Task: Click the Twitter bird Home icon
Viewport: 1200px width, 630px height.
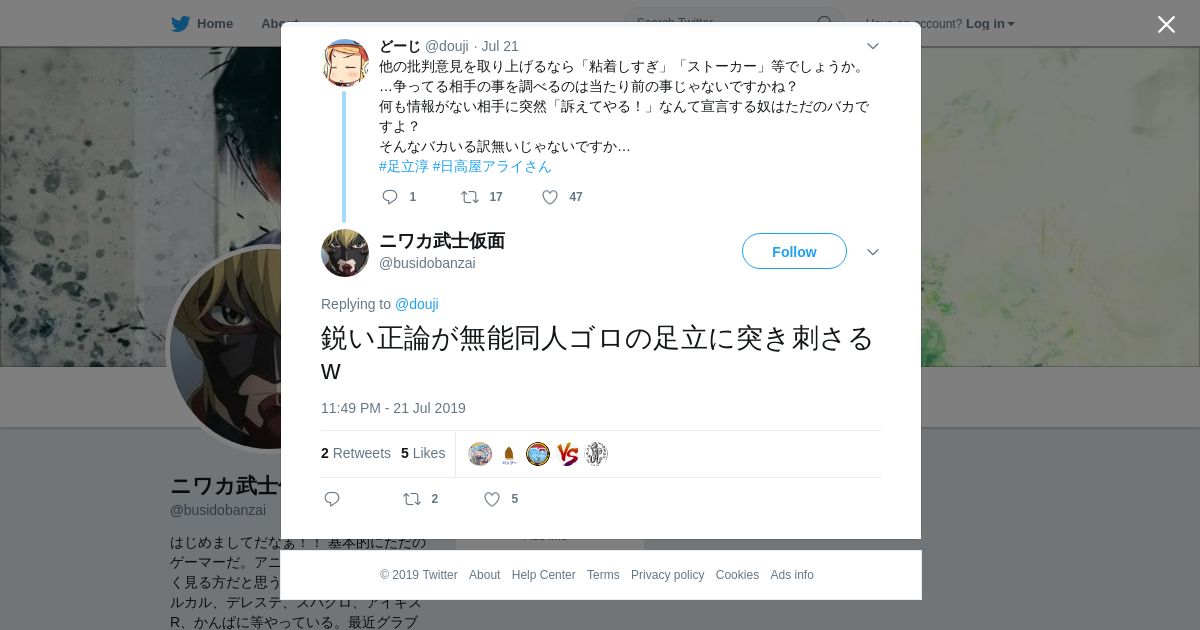Action: pyautogui.click(x=180, y=23)
